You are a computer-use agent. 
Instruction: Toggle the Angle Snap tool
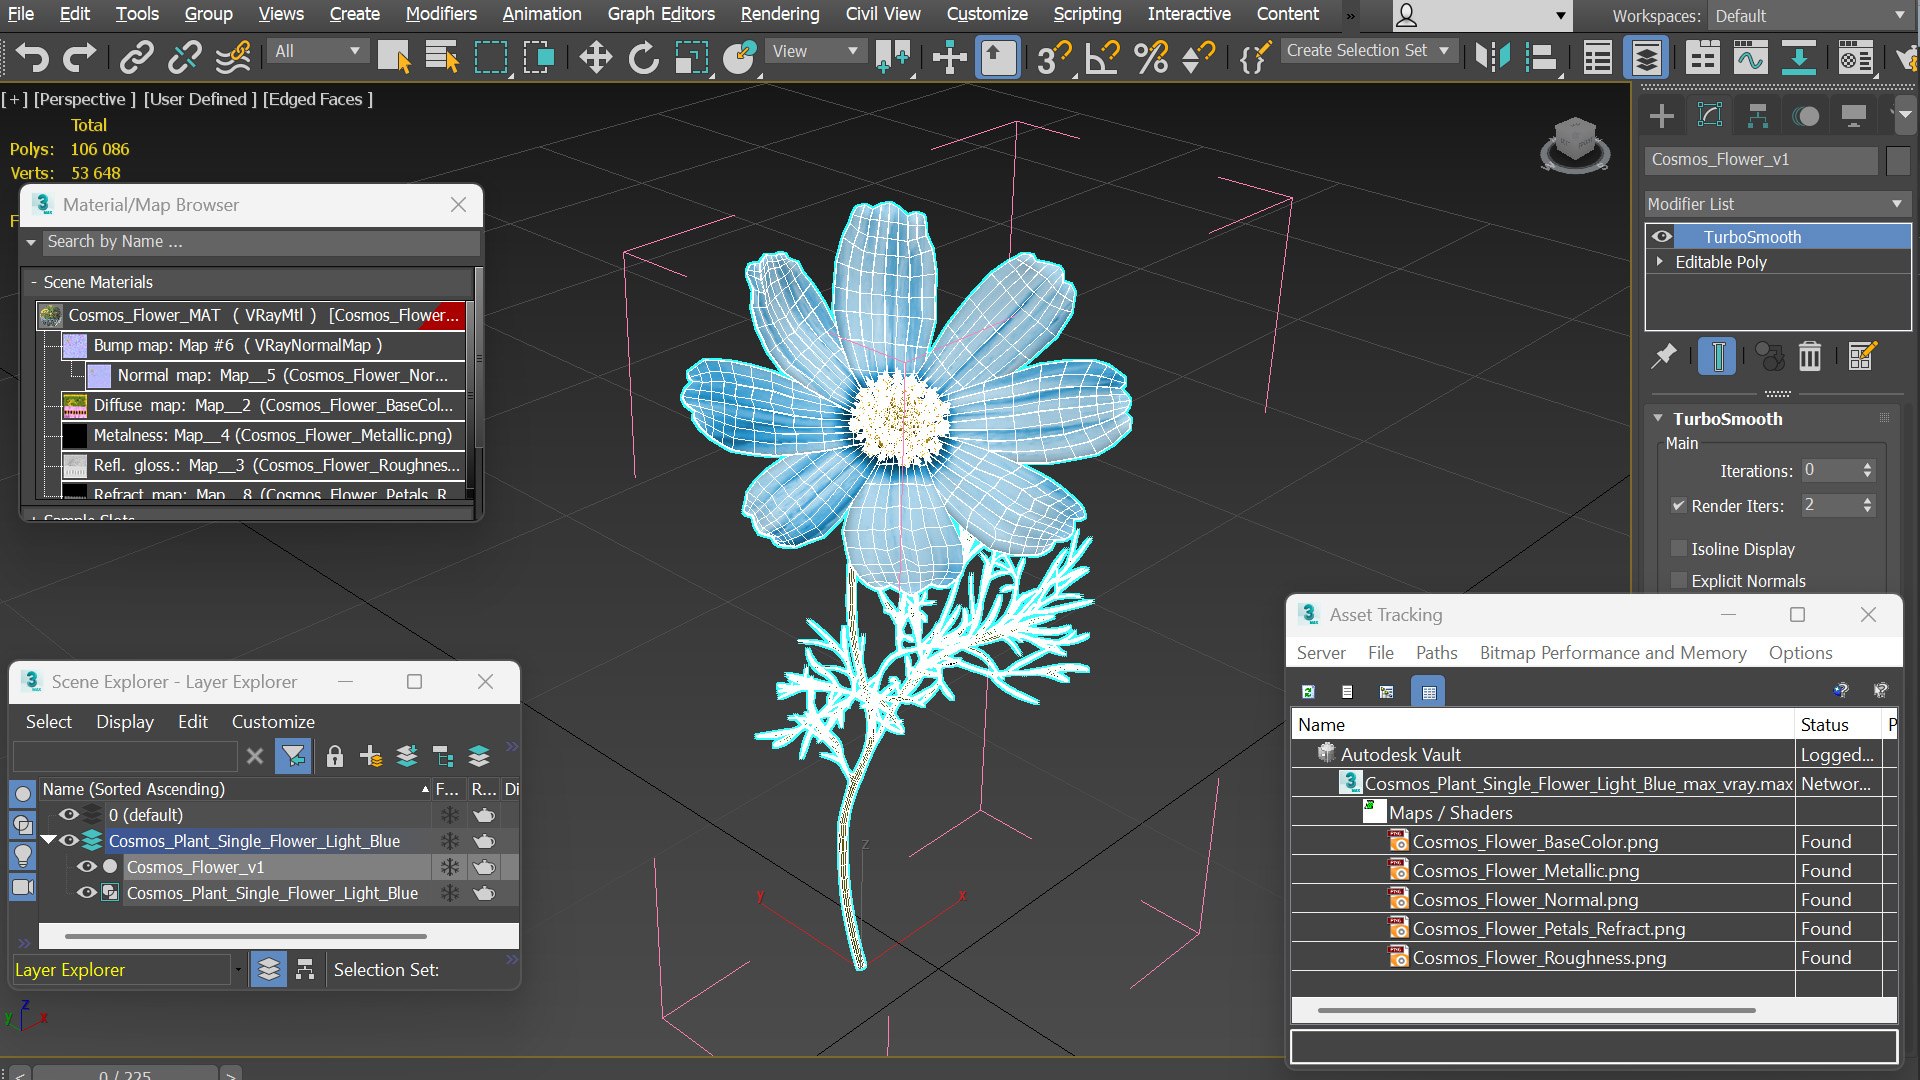(x=1102, y=57)
